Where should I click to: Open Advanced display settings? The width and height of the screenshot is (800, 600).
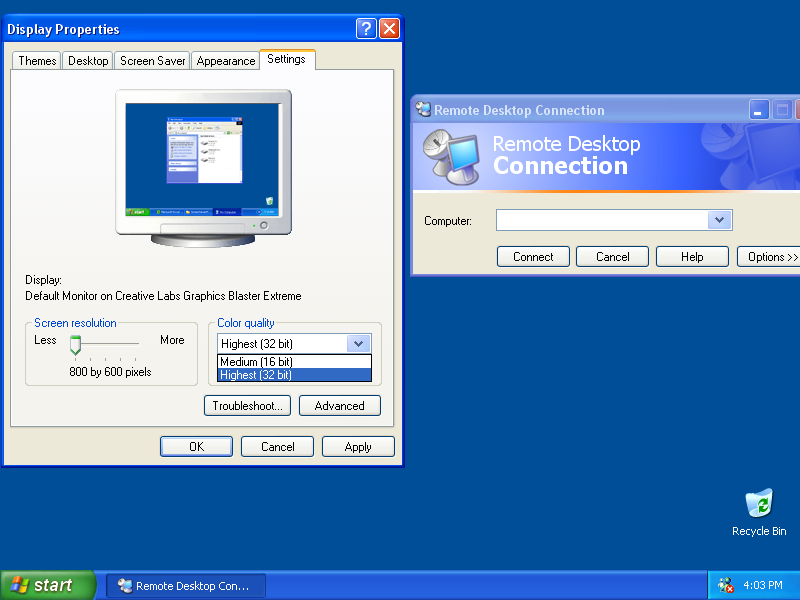pos(340,406)
